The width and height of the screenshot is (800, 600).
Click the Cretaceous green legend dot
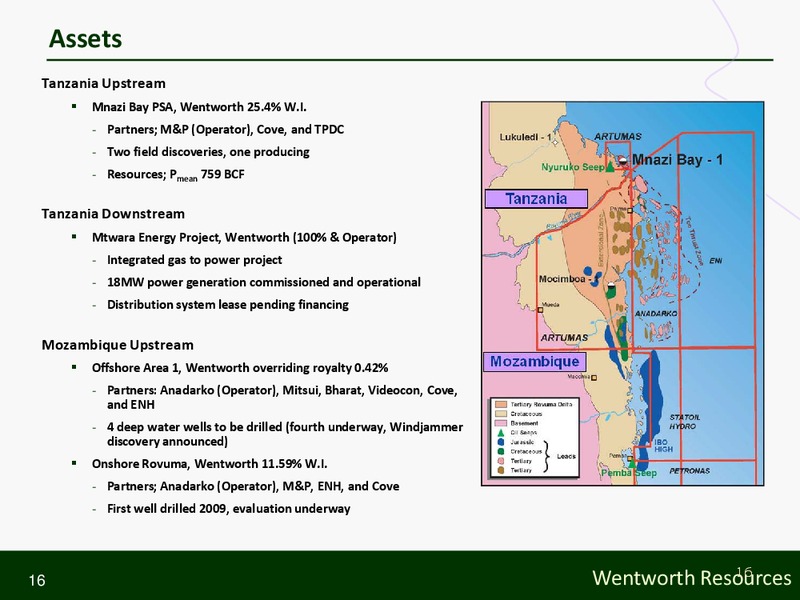tap(501, 452)
